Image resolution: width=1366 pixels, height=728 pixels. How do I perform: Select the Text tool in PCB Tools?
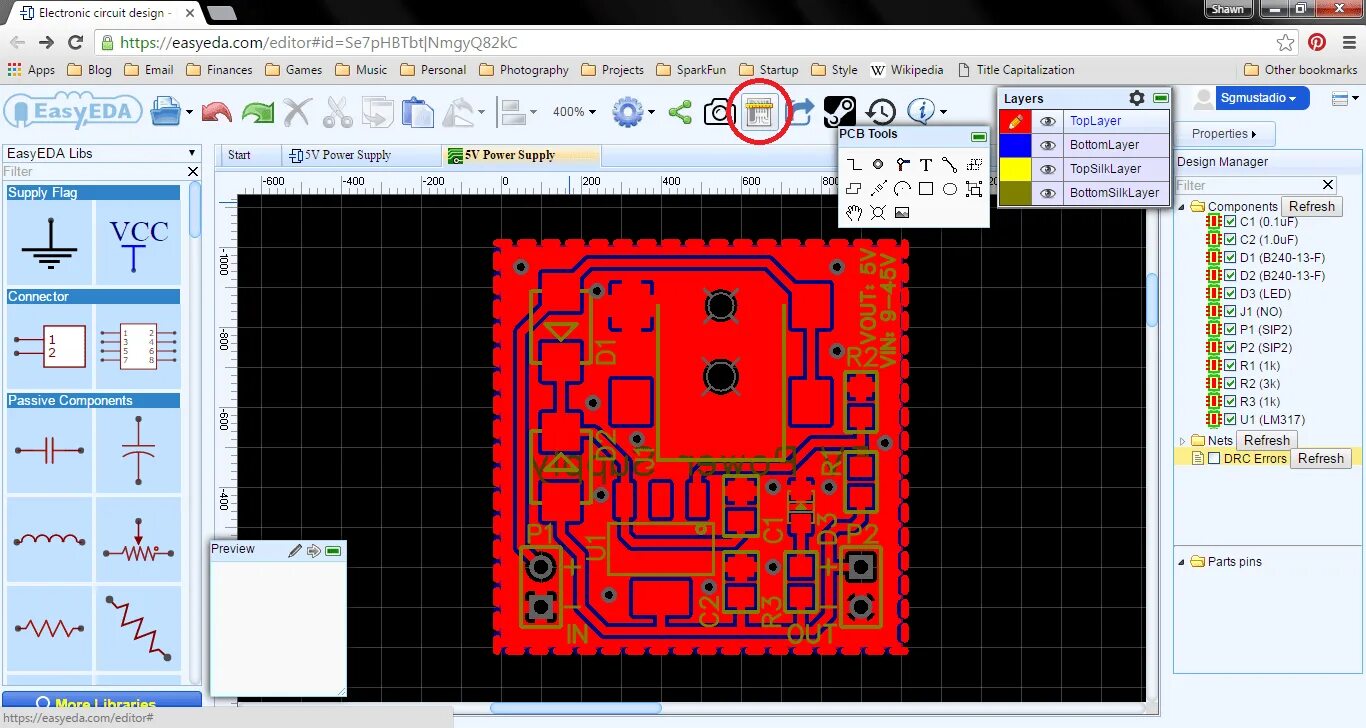[926, 164]
